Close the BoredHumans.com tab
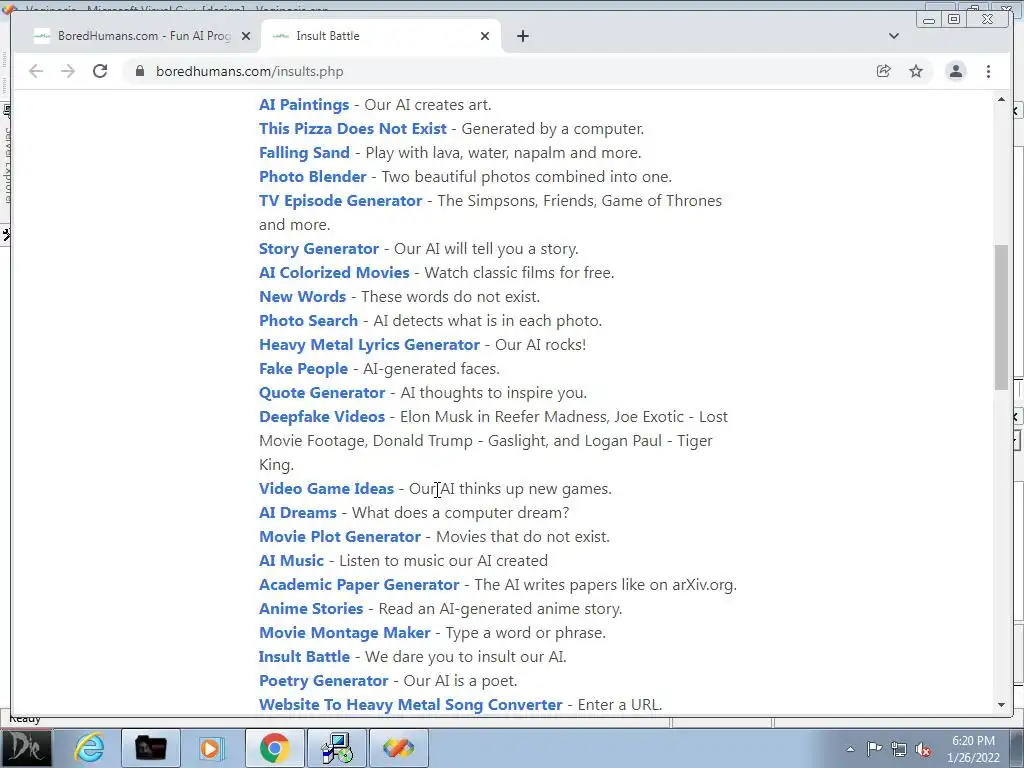The width and height of the screenshot is (1024, 768). (246, 36)
